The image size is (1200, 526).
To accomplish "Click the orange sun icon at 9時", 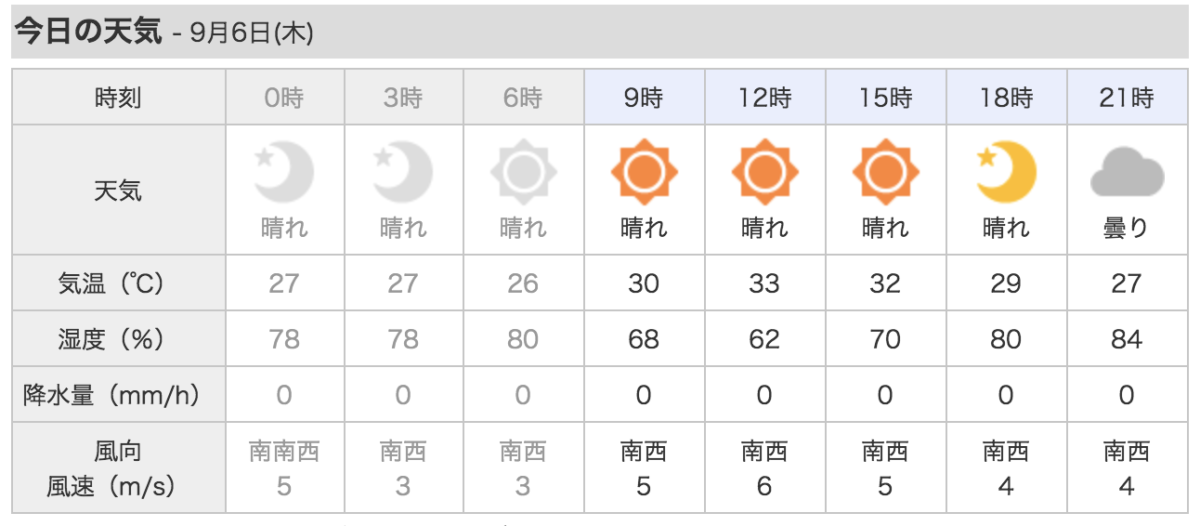I will [644, 172].
